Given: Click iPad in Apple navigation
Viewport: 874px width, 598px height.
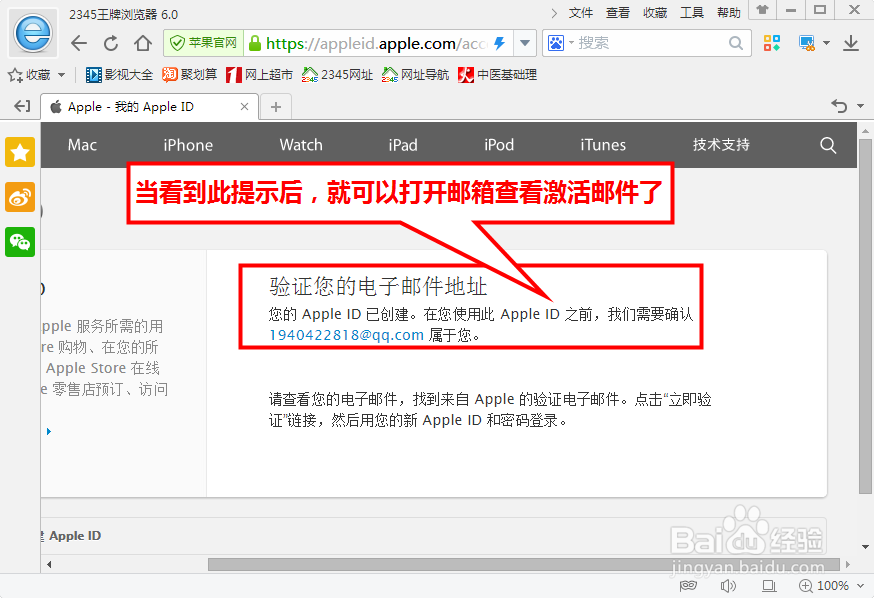Looking at the screenshot, I should [403, 145].
